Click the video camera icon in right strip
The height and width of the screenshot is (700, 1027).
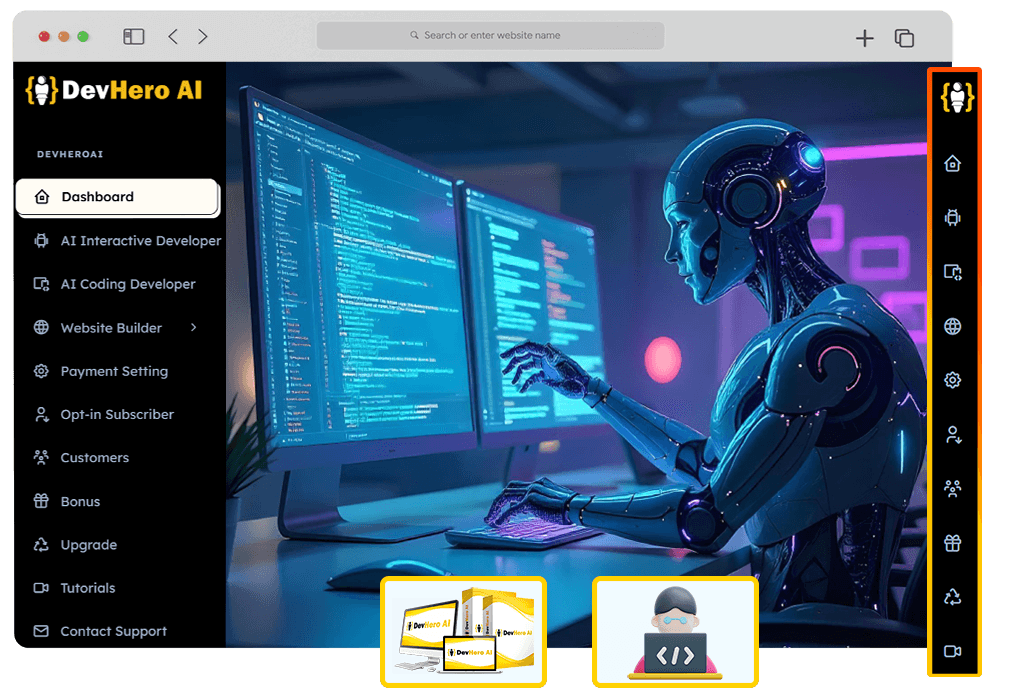pyautogui.click(x=953, y=651)
